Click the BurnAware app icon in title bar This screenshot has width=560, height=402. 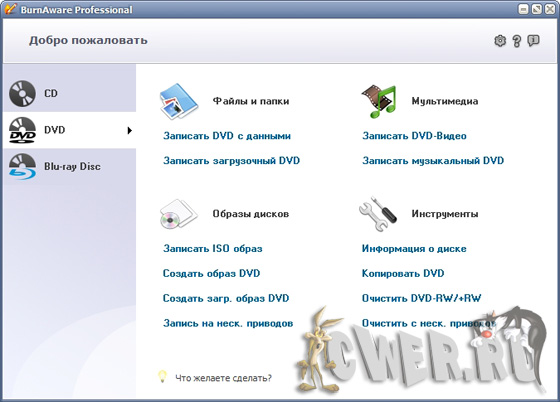(x=10, y=9)
